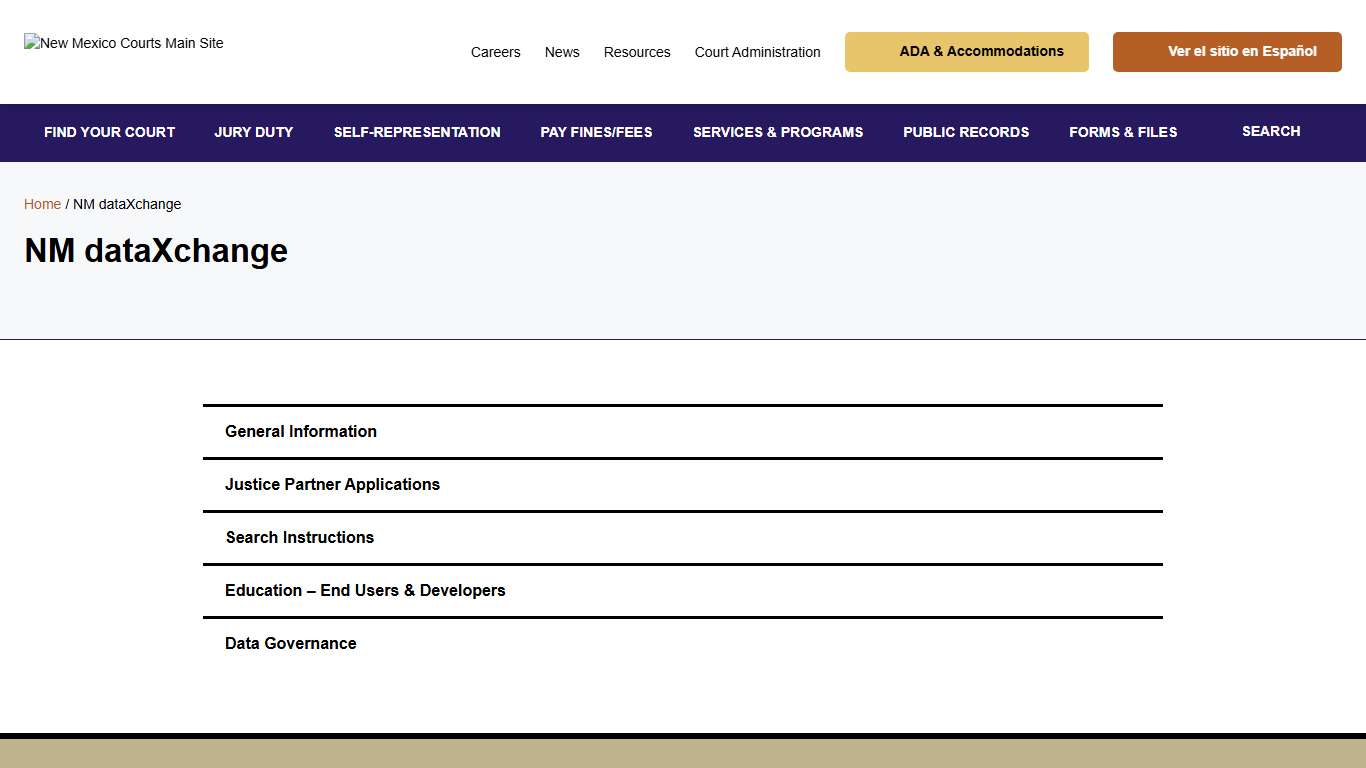
Task: Open the Careers link
Action: (x=495, y=52)
